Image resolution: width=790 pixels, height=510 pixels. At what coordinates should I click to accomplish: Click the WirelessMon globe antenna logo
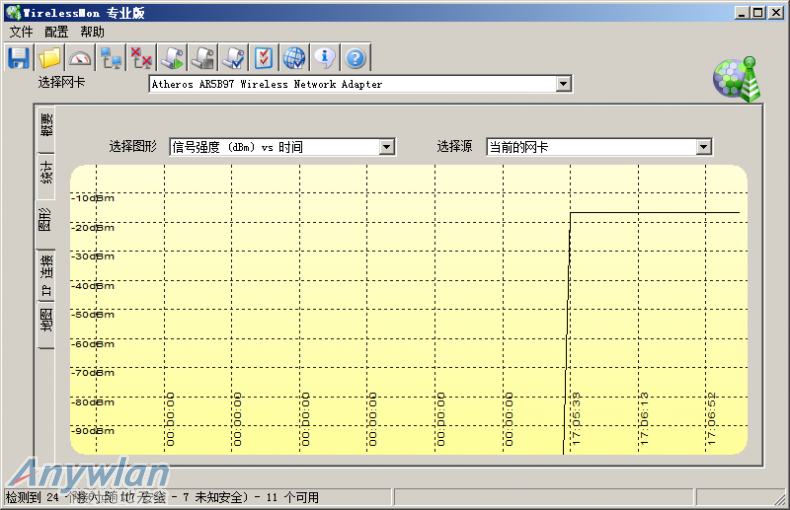[737, 79]
